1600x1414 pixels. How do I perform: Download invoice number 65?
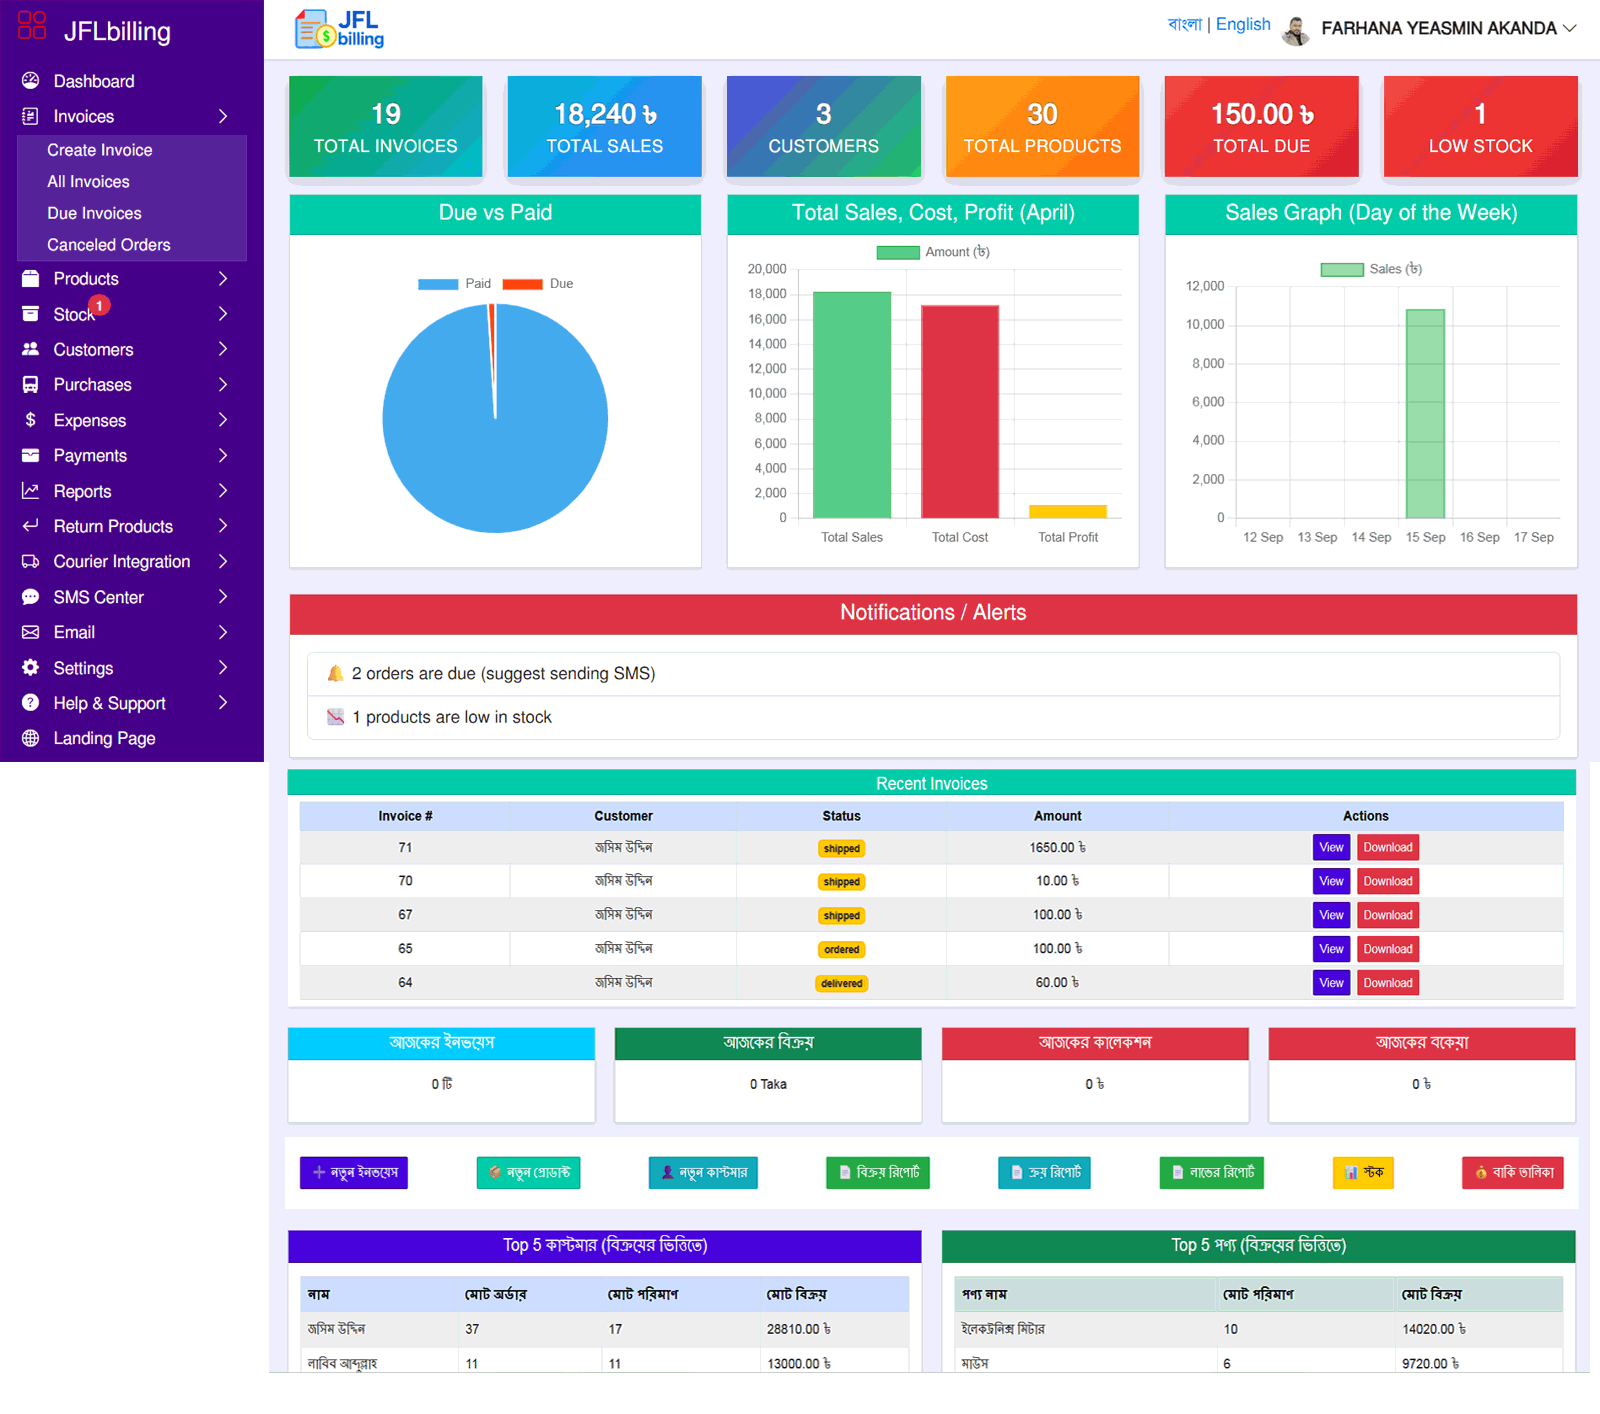1388,949
